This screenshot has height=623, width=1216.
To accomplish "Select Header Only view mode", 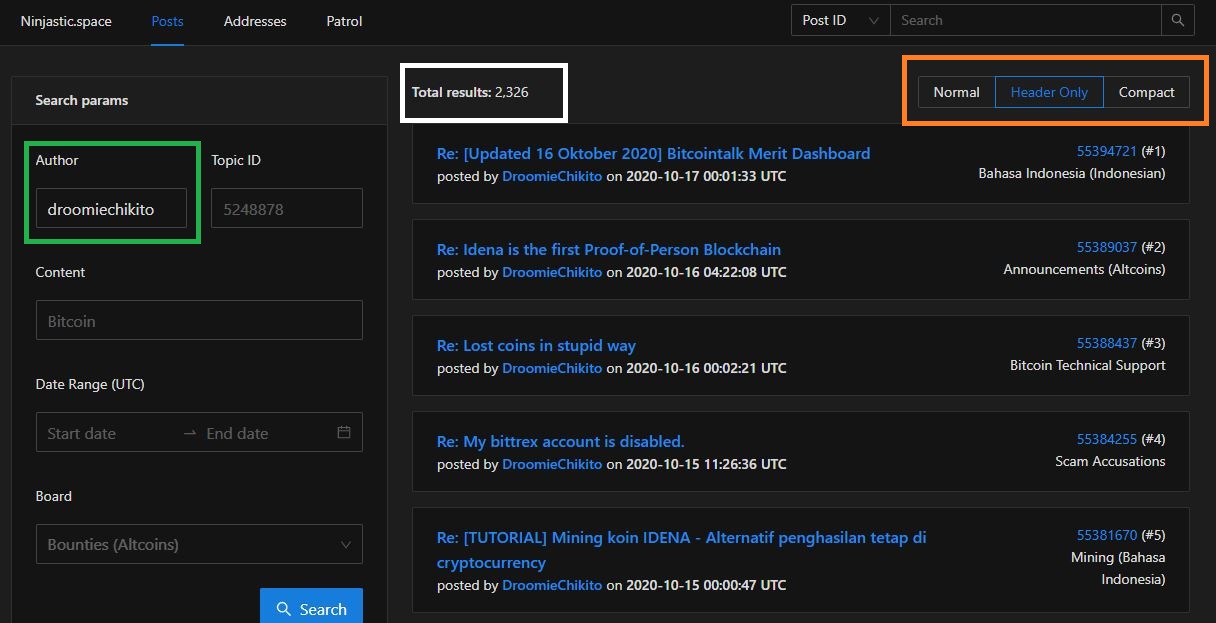I will [1049, 92].
